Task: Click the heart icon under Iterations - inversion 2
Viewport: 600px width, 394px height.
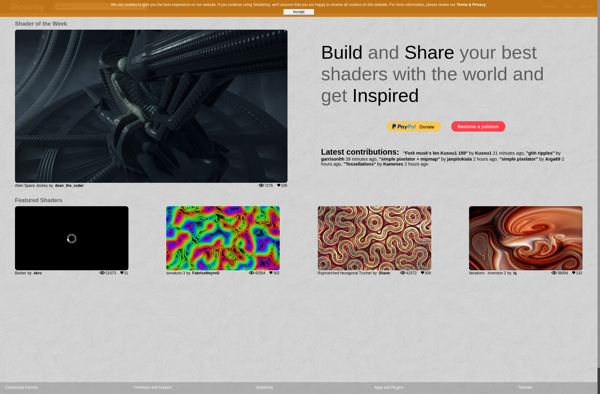Action: tap(574, 273)
